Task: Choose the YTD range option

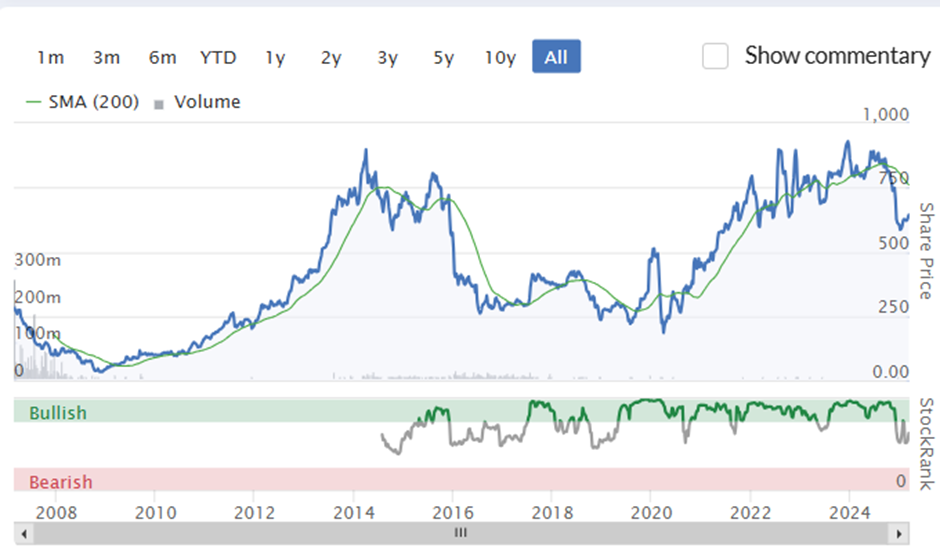Action: [x=218, y=57]
